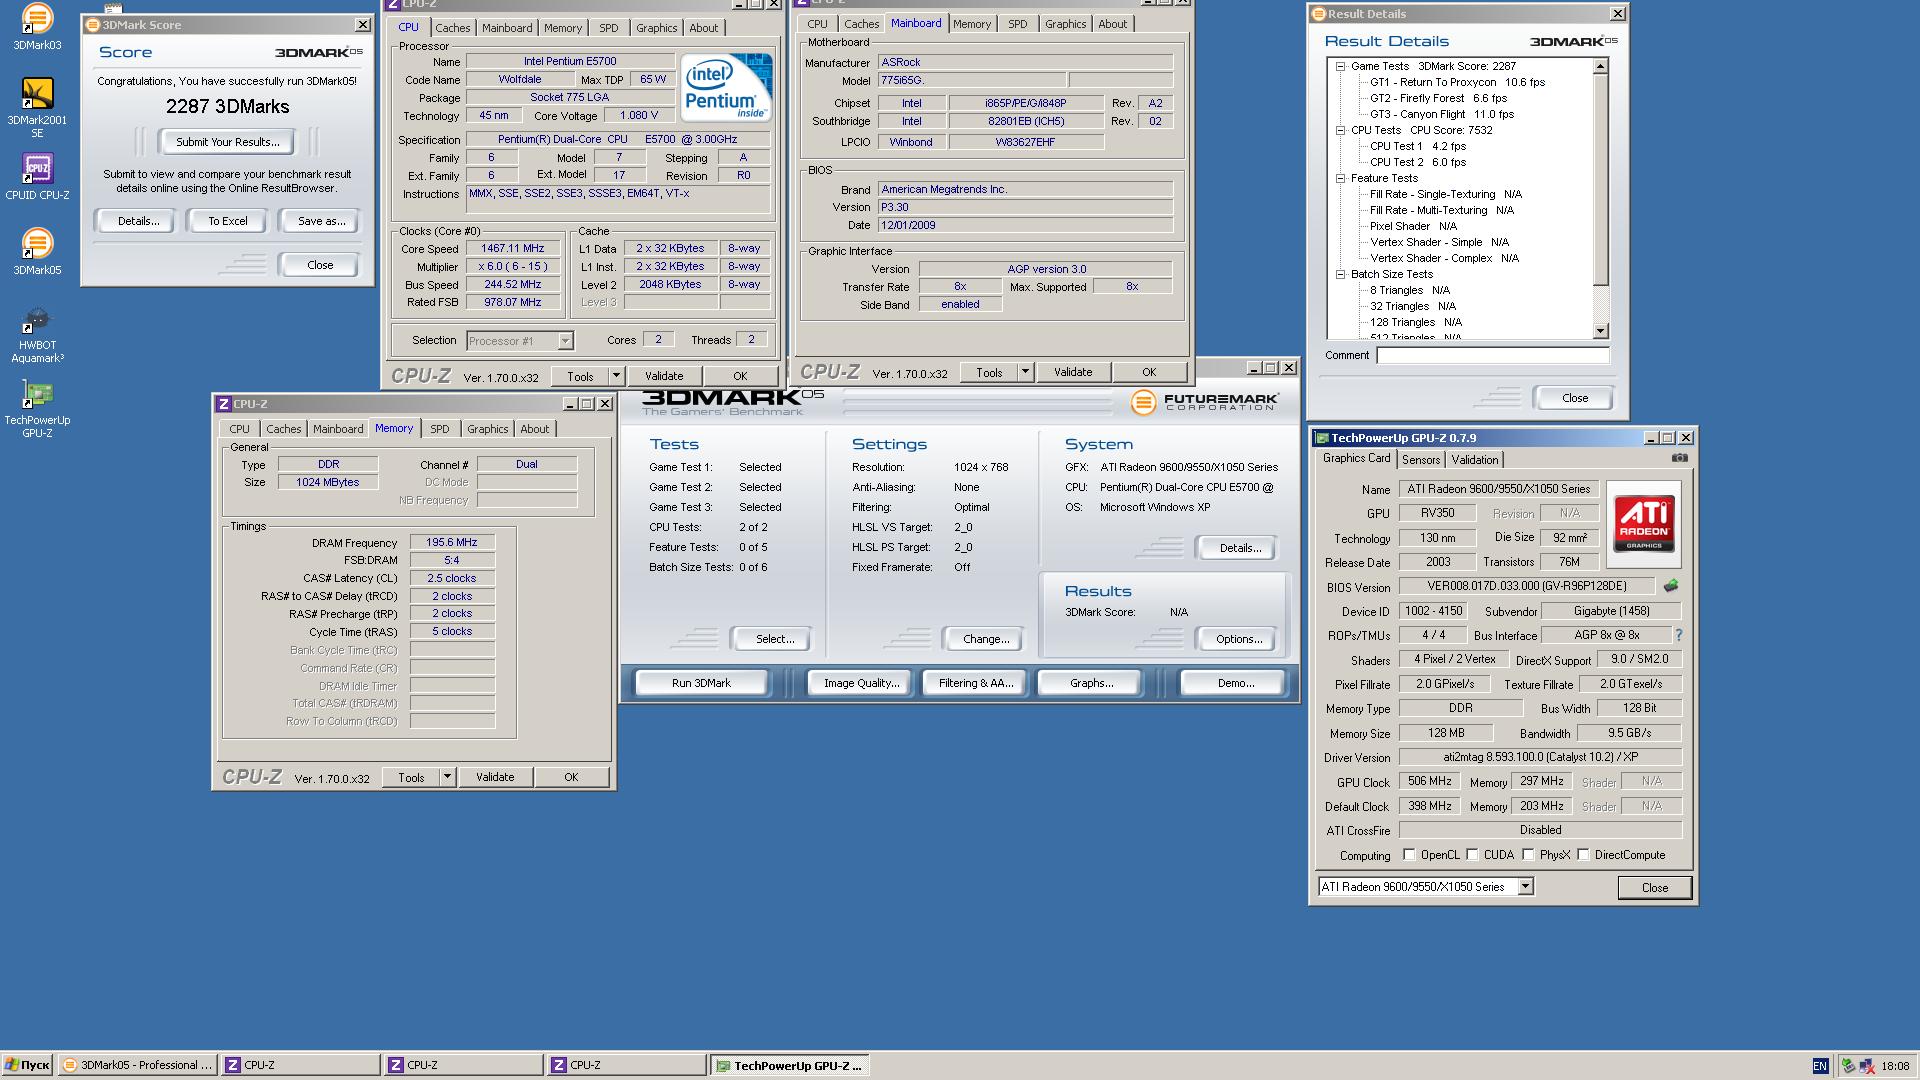Click the disconnected network tray icon
The image size is (1920, 1080).
pos(1867,1066)
